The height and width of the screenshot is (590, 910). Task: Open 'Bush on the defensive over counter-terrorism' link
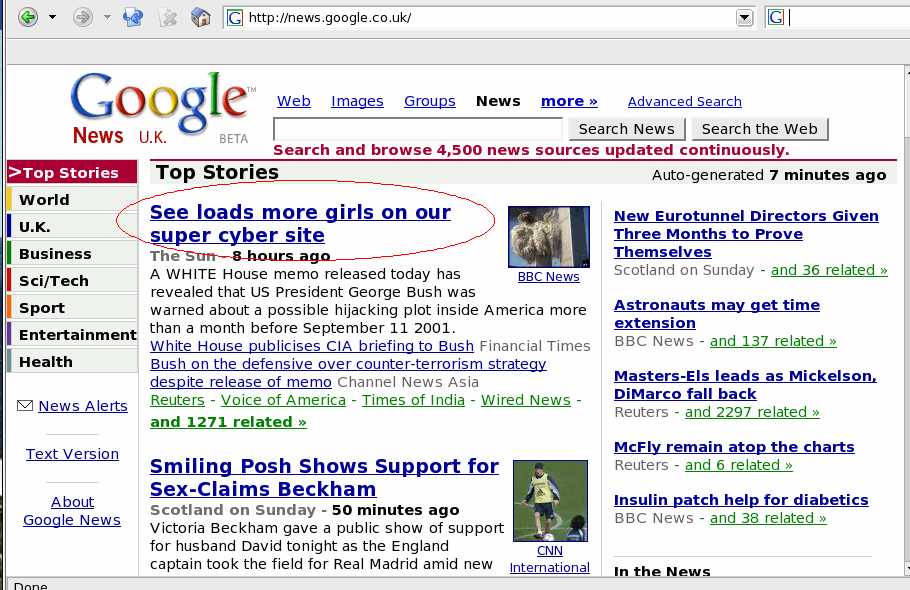tap(348, 372)
